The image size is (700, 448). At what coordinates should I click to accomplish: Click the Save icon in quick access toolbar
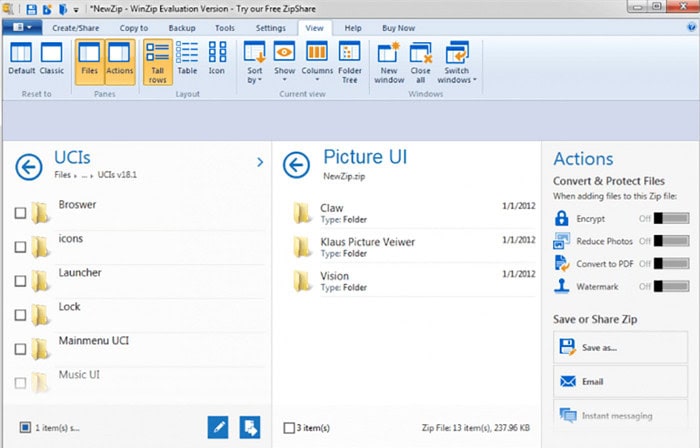(31, 9)
